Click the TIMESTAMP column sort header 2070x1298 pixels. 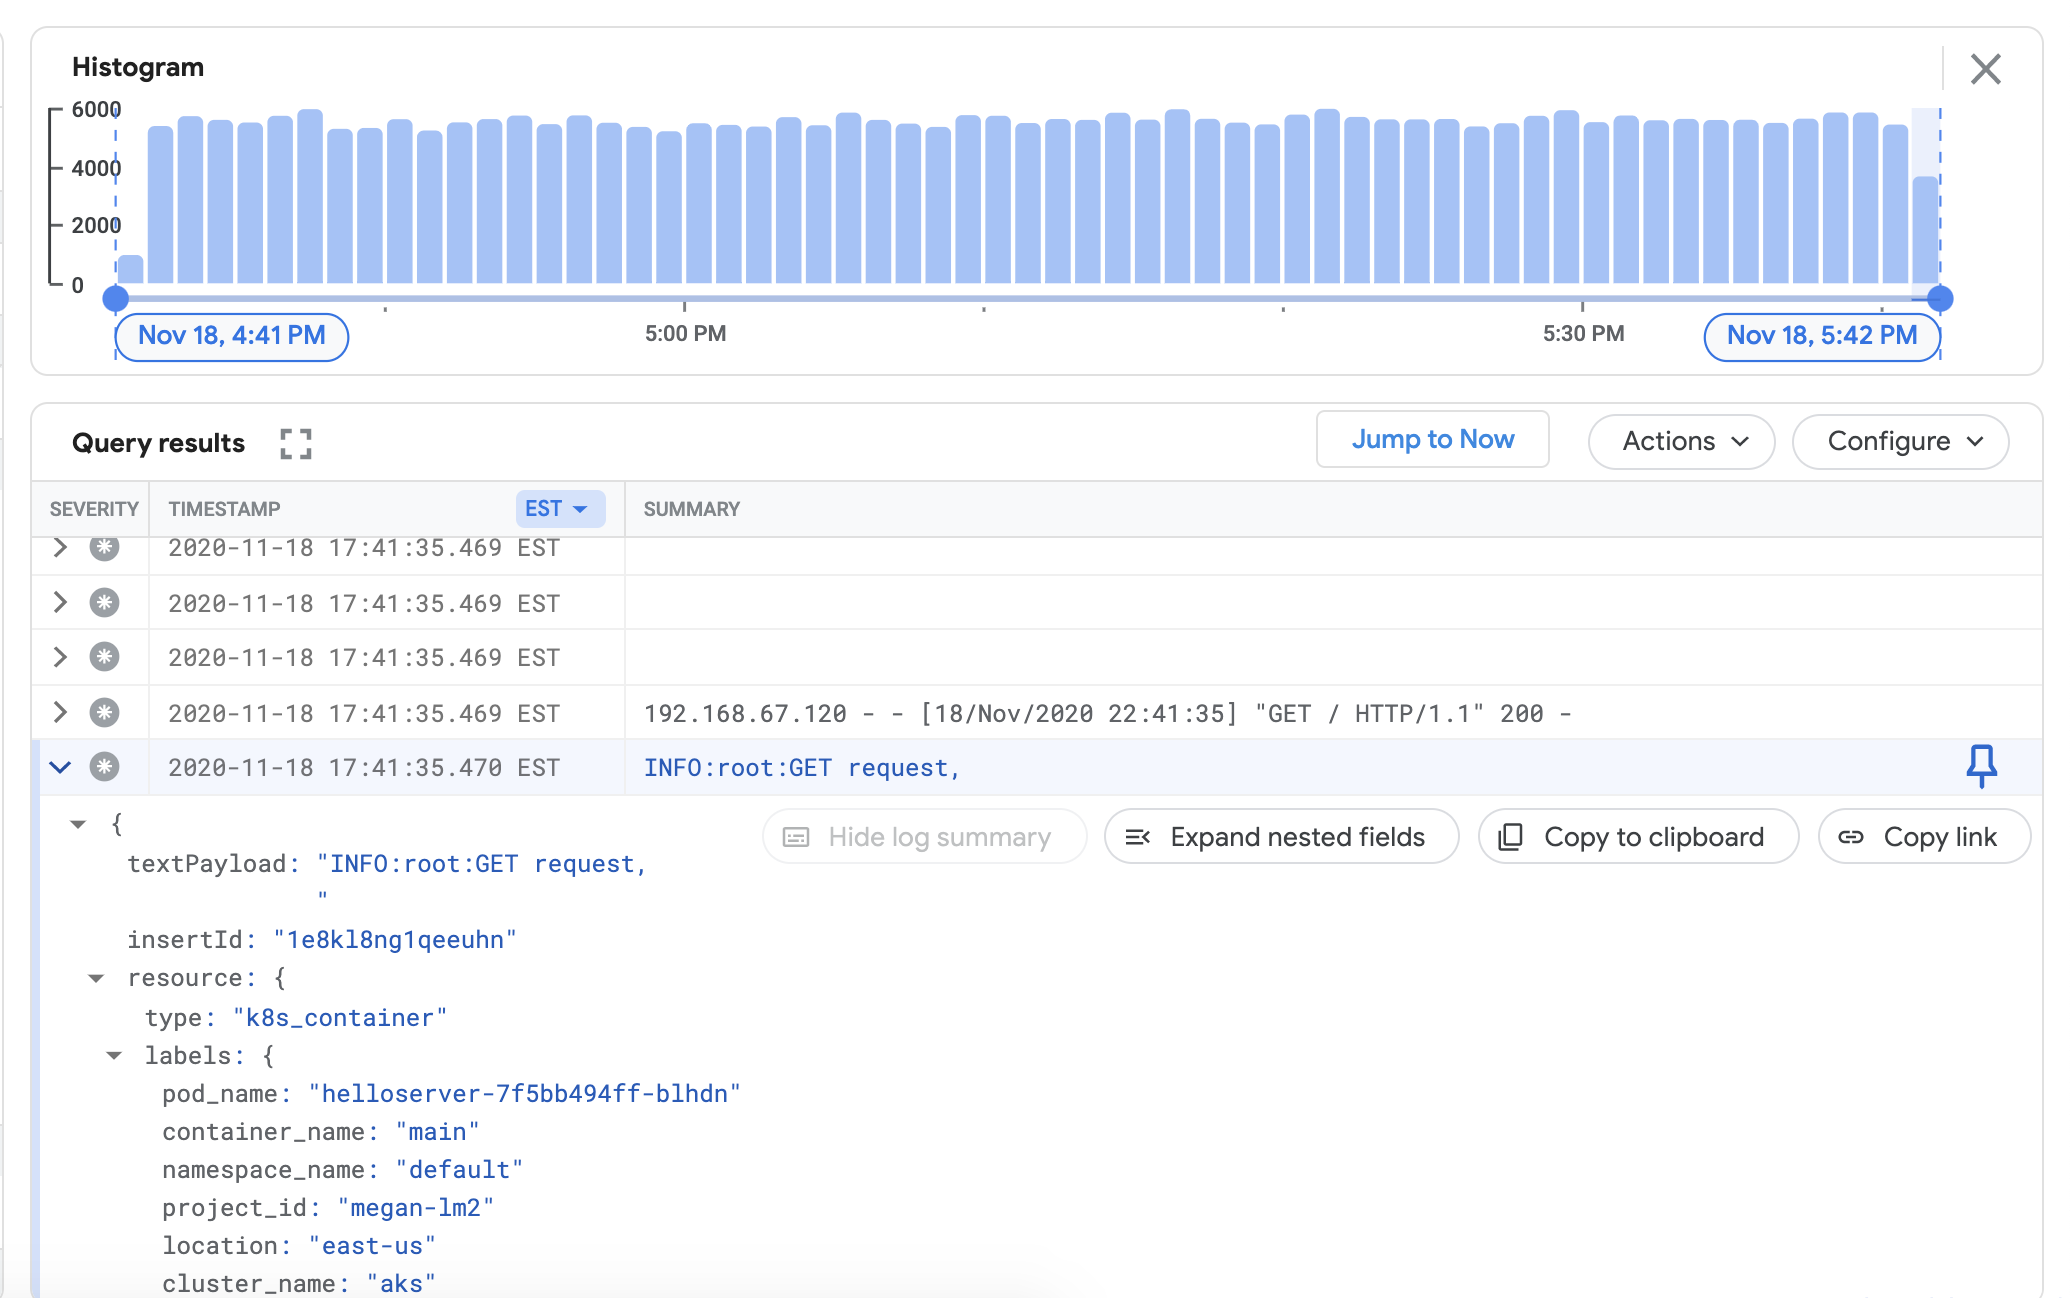pos(226,507)
